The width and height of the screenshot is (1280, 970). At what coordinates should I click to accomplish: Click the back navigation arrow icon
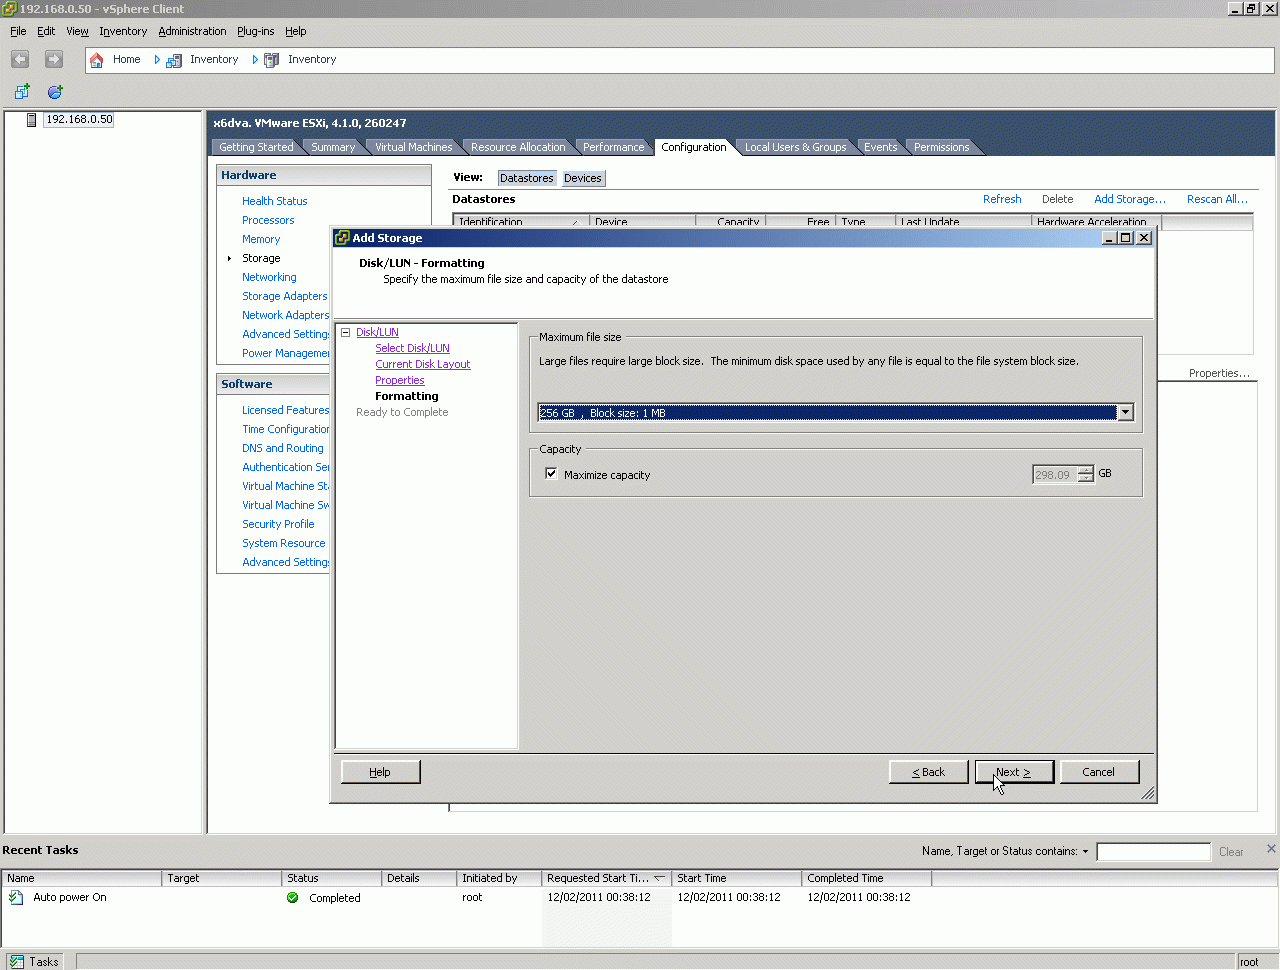click(20, 60)
